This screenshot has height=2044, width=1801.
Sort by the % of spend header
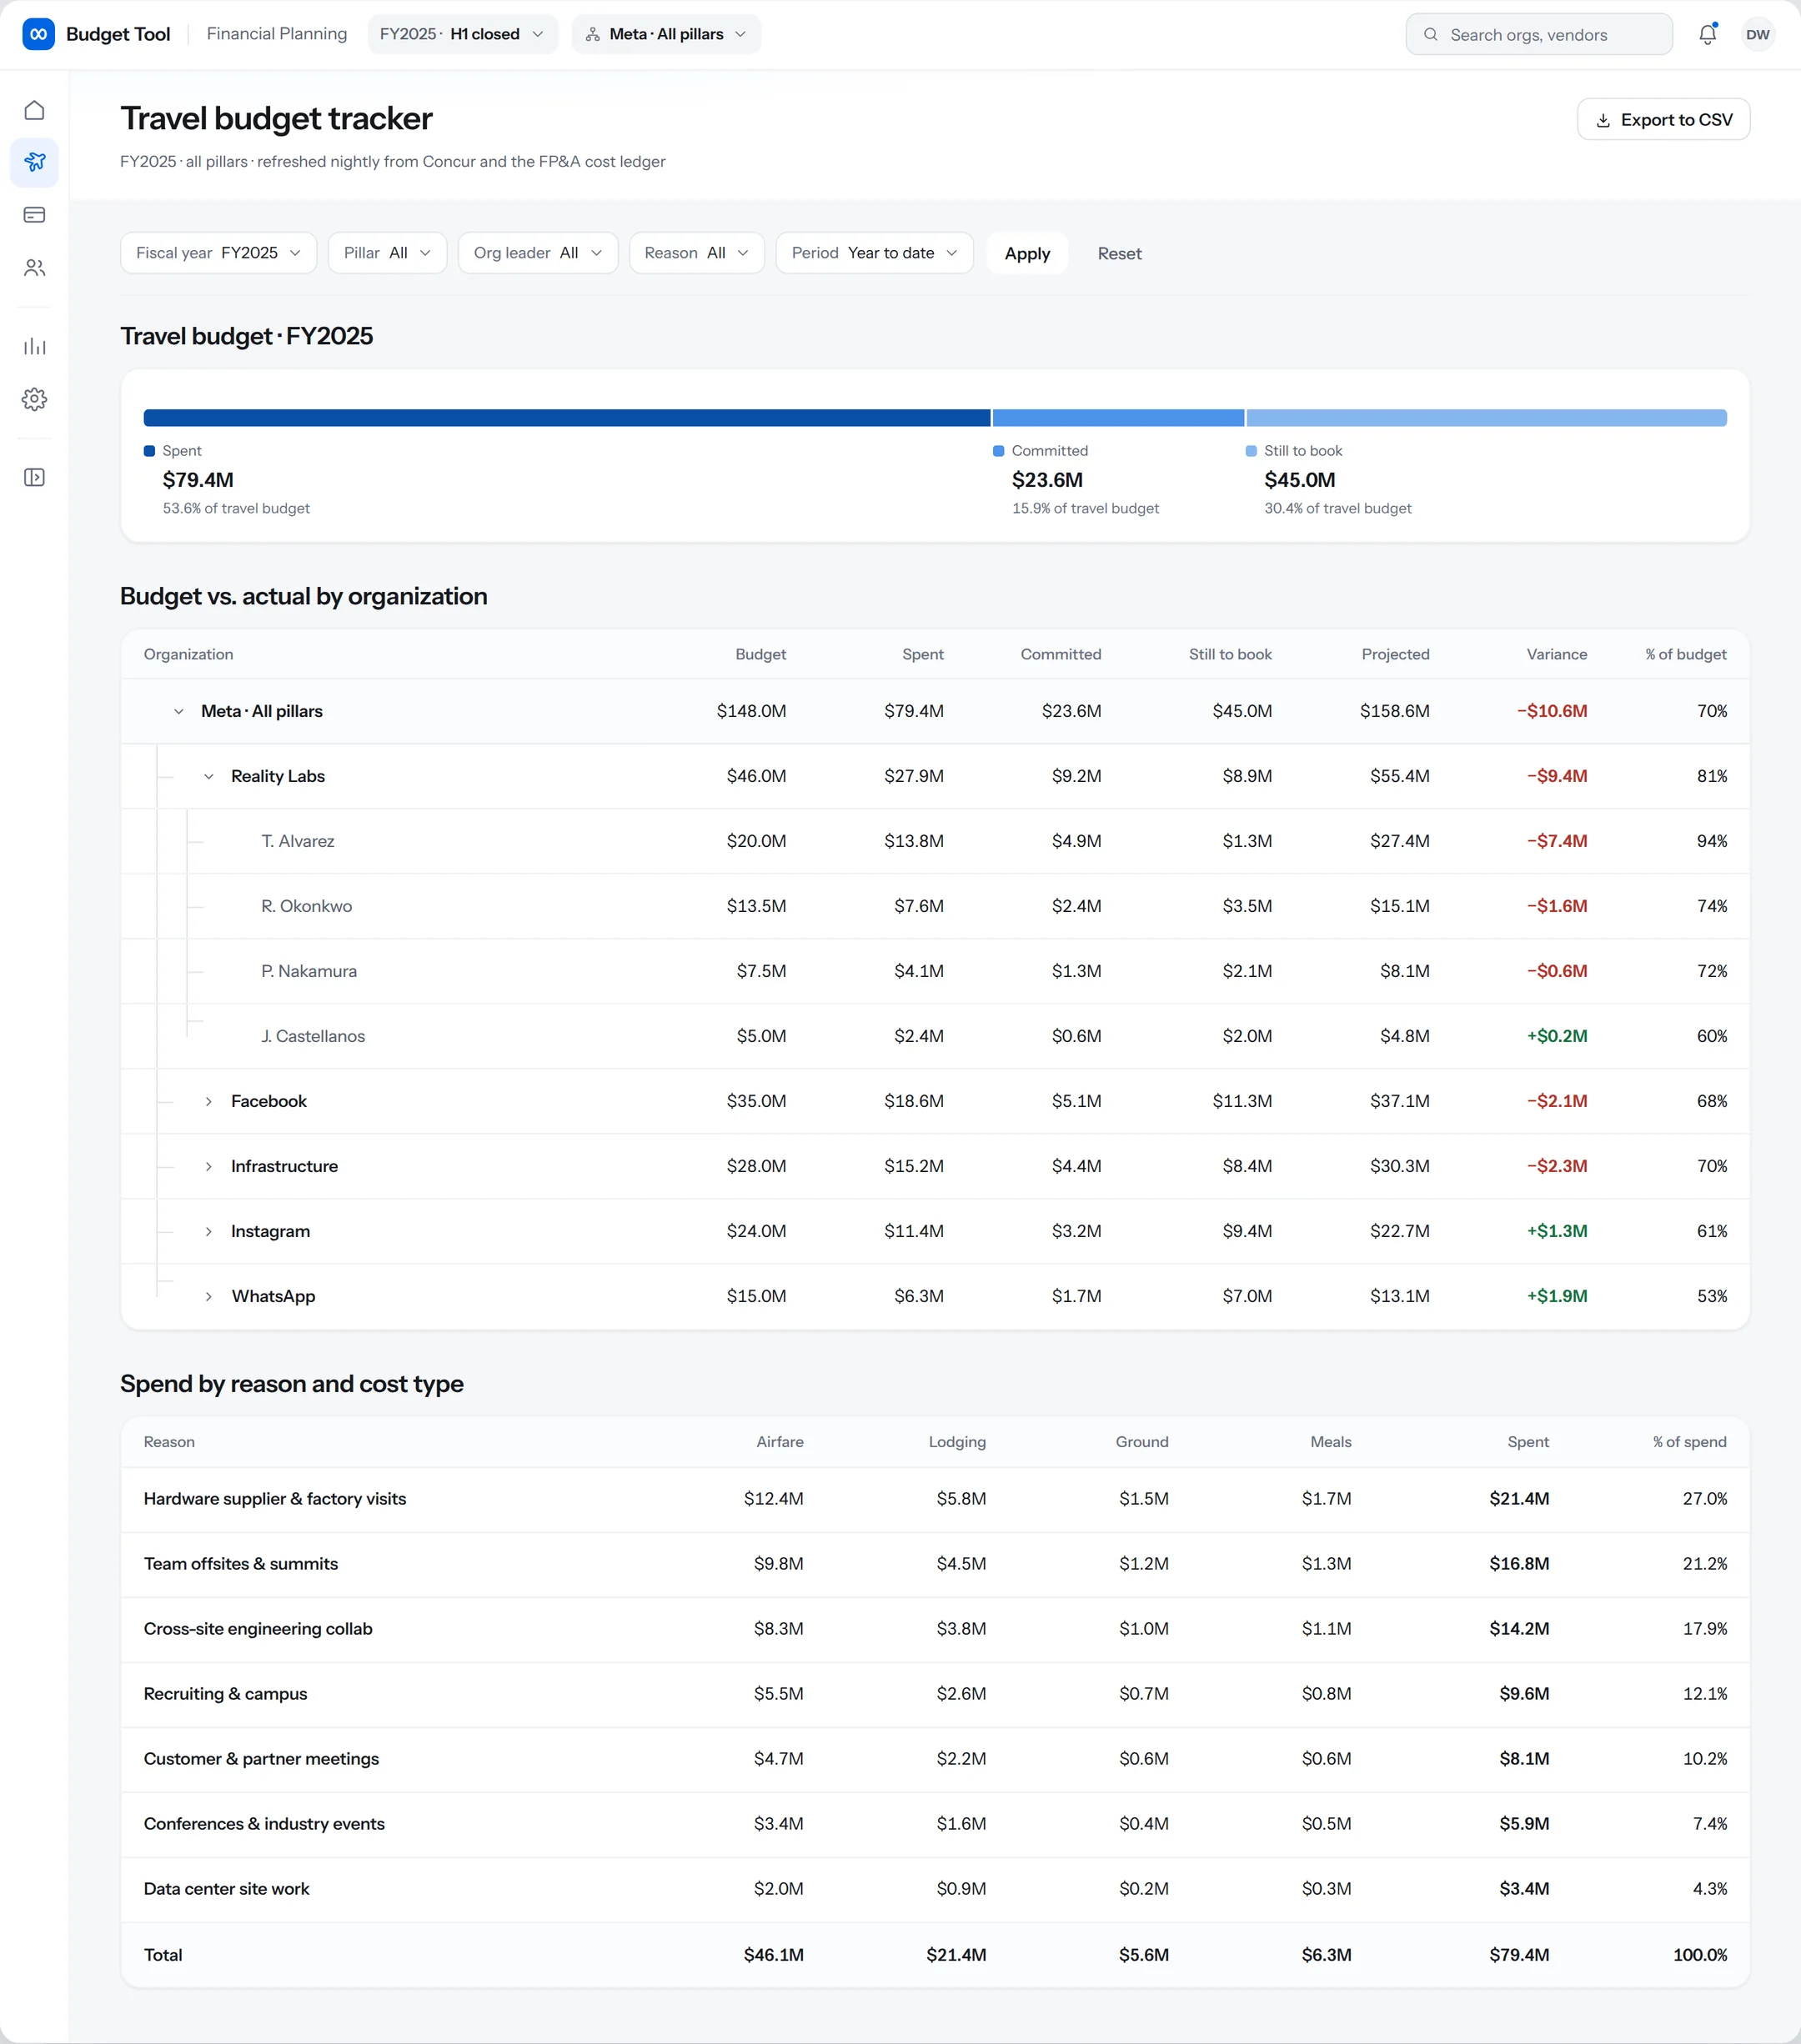[x=1689, y=1442]
